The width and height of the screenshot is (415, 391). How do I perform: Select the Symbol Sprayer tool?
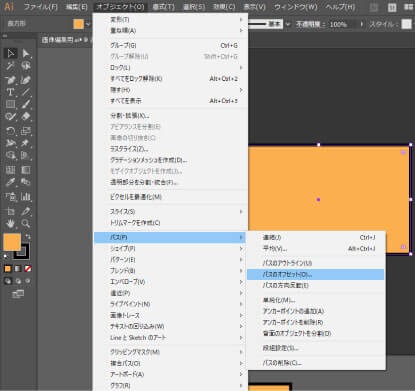coord(11,197)
